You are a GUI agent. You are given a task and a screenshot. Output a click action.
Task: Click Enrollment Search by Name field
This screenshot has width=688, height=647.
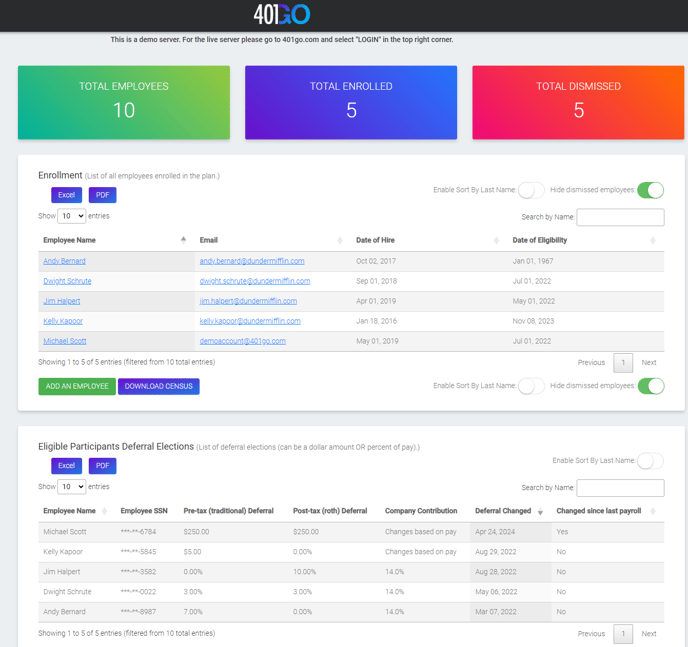[620, 217]
